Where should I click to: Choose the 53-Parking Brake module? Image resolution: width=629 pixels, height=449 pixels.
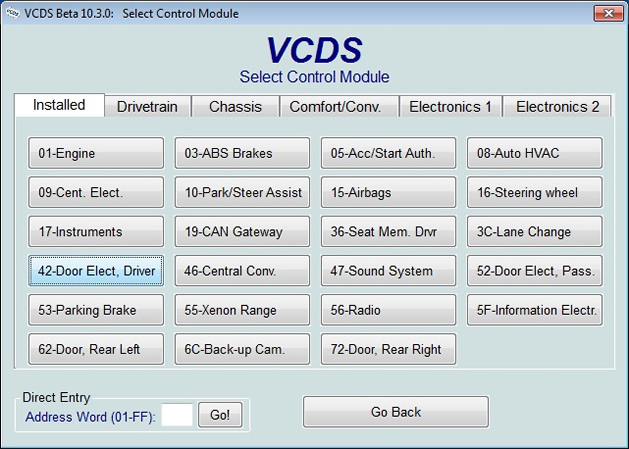coord(96,310)
